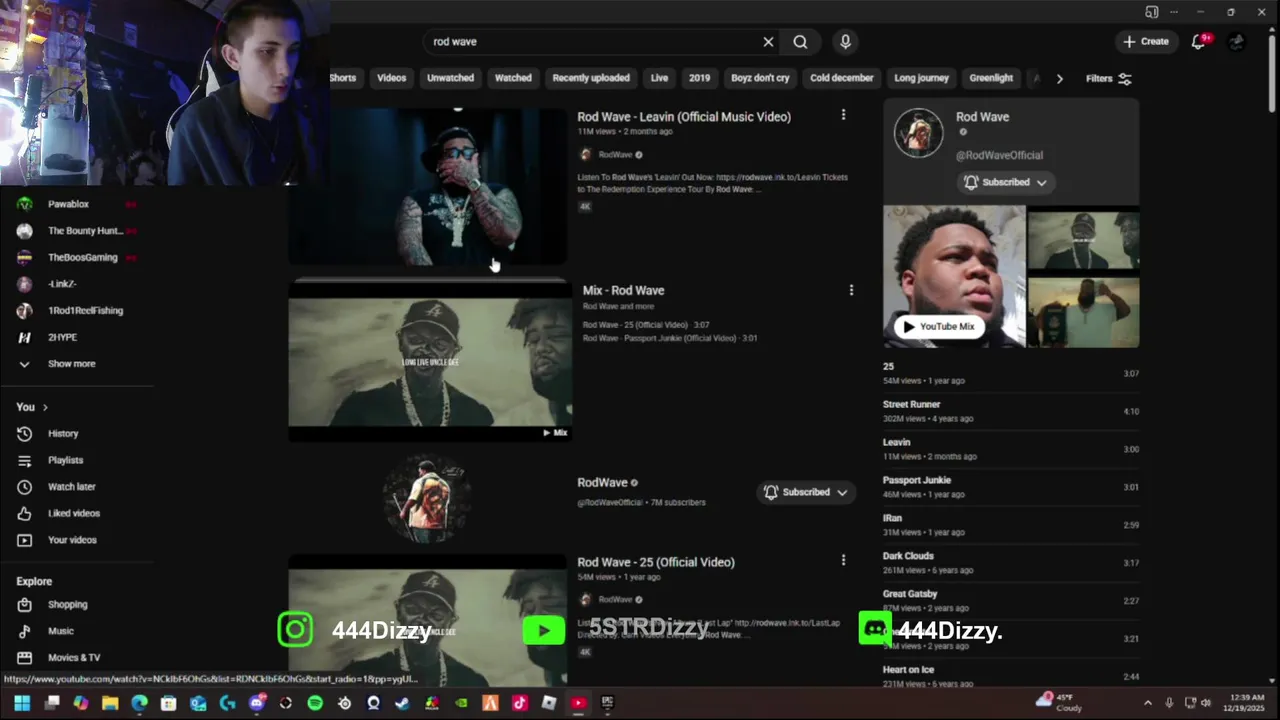The width and height of the screenshot is (1280, 720).
Task: Clear the search box with the X
Action: [768, 42]
